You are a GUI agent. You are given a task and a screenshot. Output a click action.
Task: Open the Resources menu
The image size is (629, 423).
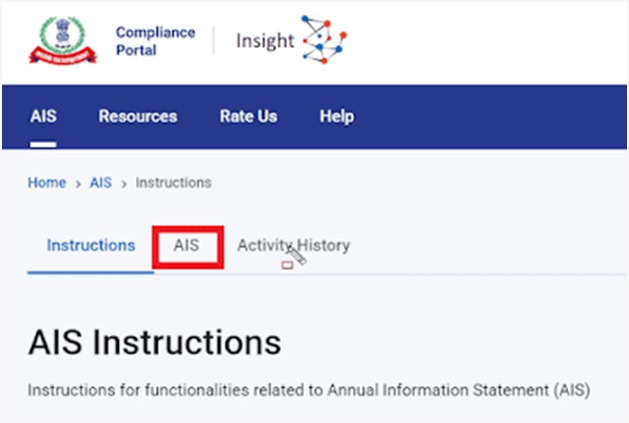[138, 116]
